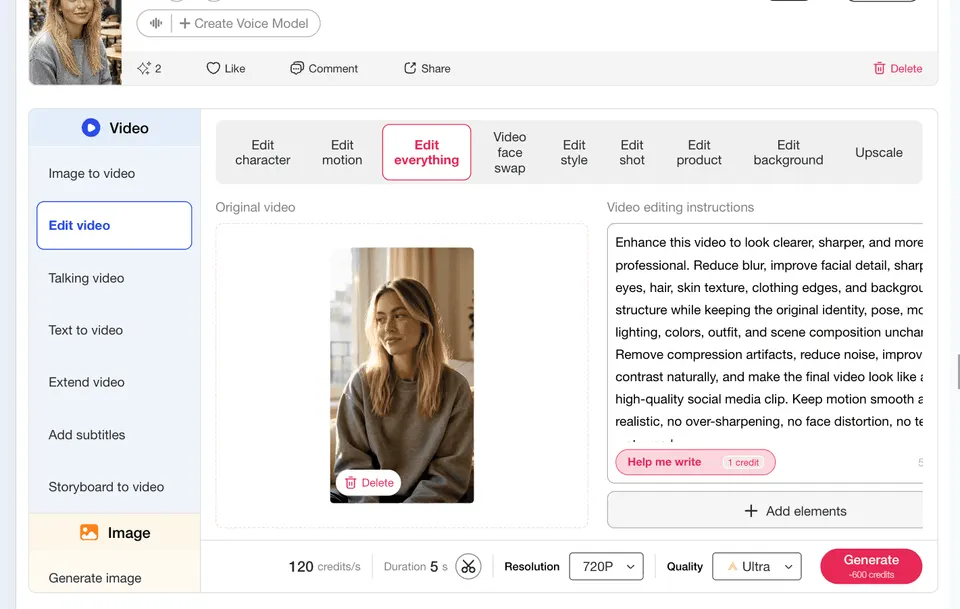The image size is (960, 609).
Task: Select the Edit everything tab
Action: click(x=427, y=152)
